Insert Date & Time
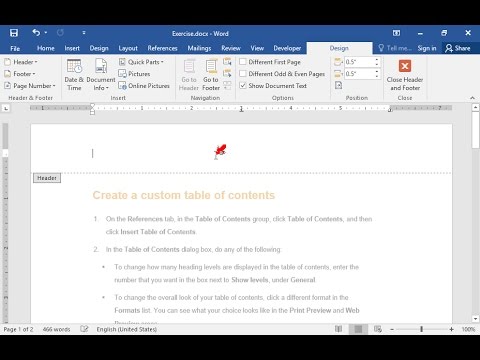The height and width of the screenshot is (360, 480). pyautogui.click(x=74, y=75)
